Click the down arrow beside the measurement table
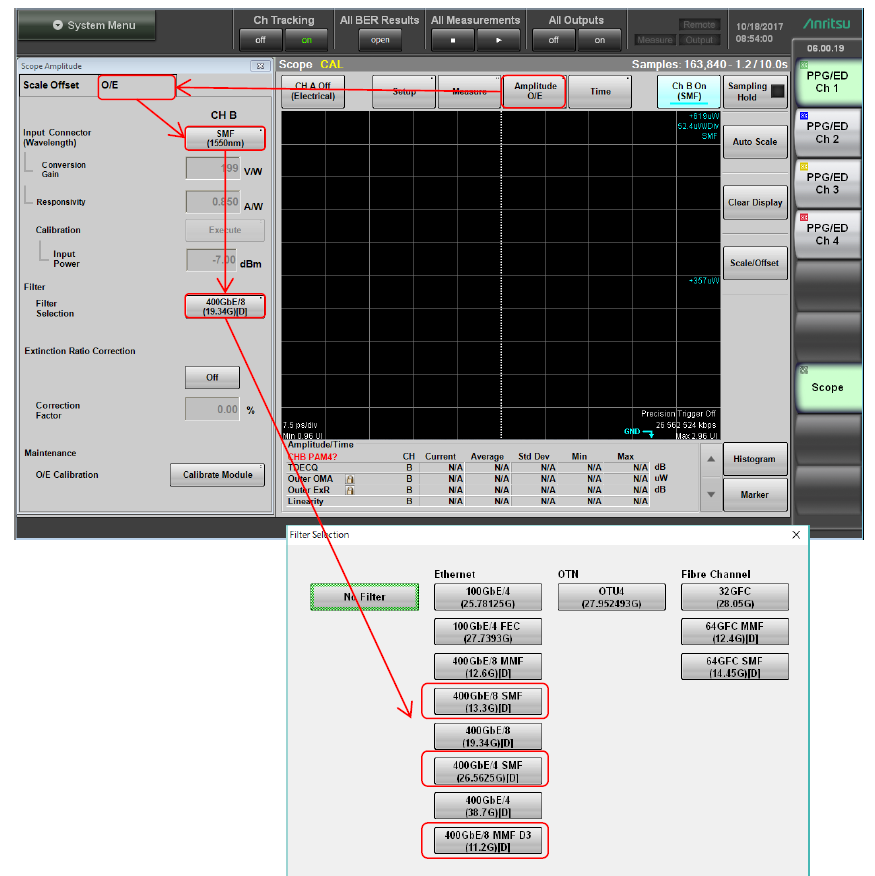This screenshot has width=875, height=876. [x=711, y=494]
